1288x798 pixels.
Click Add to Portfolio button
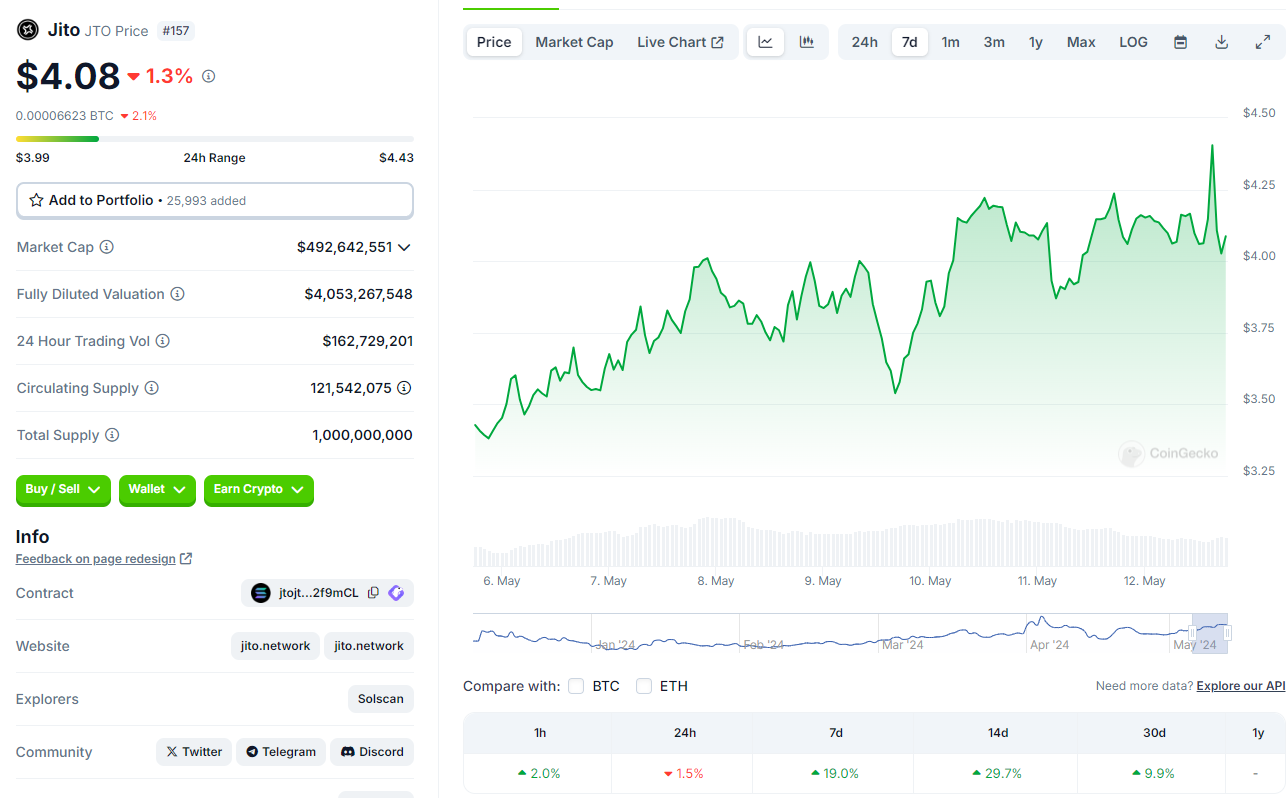click(215, 200)
